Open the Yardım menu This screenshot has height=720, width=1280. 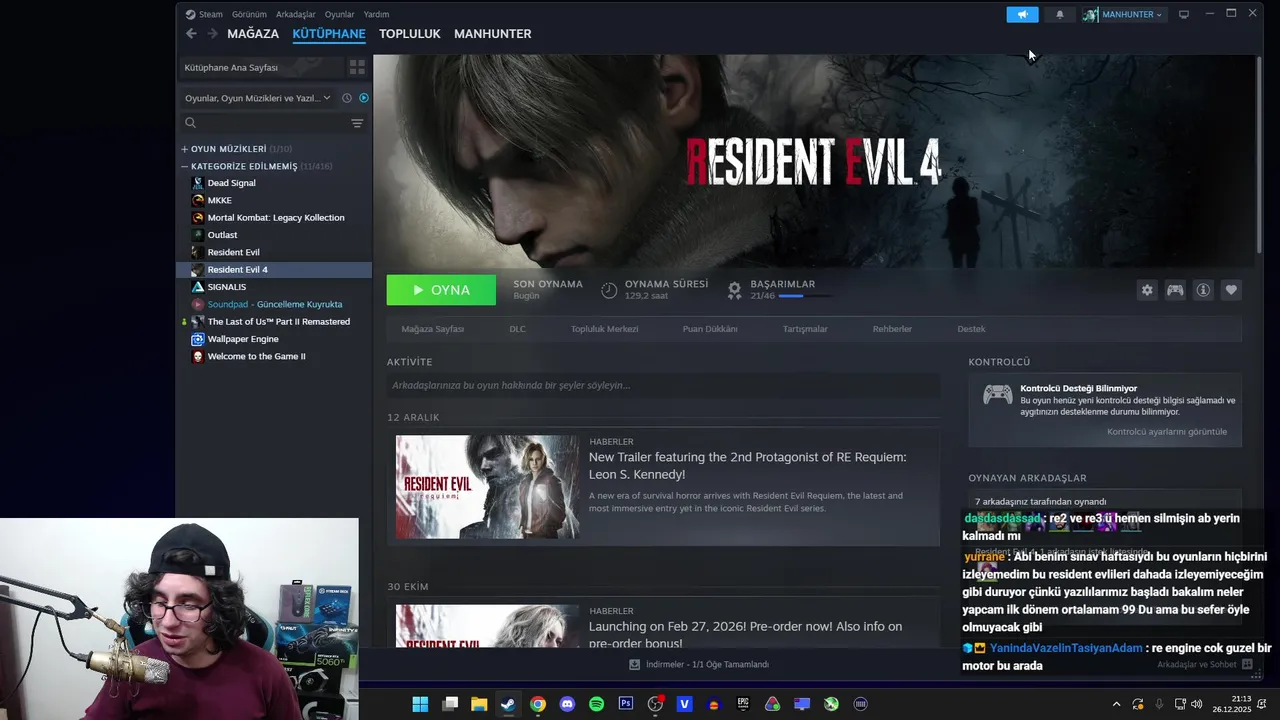click(377, 14)
